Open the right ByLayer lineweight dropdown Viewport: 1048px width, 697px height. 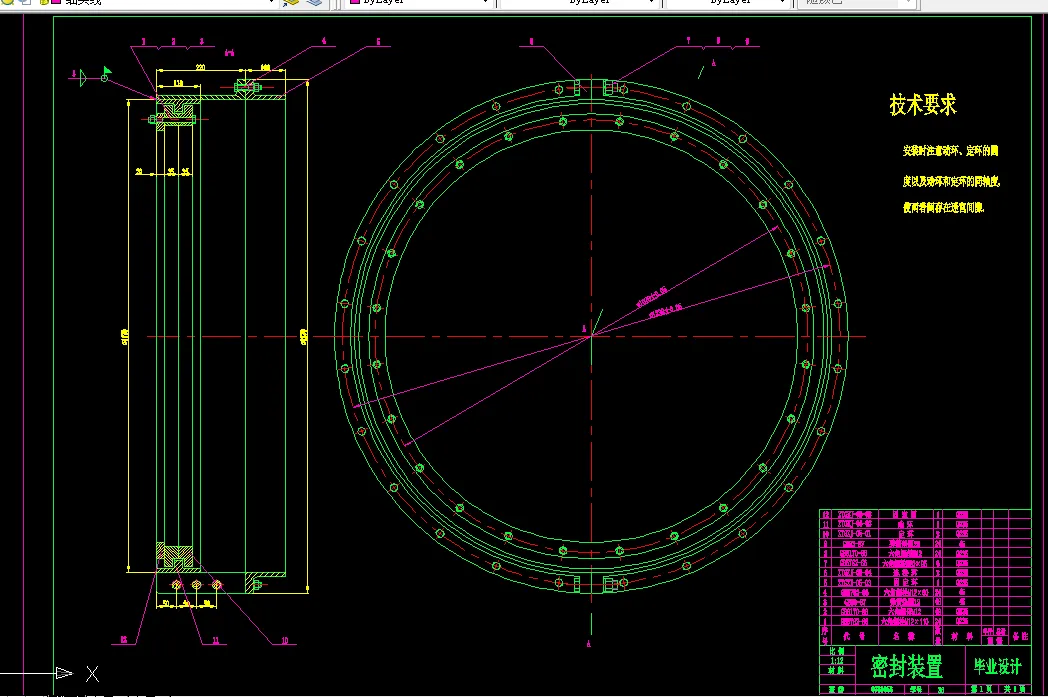point(729,3)
